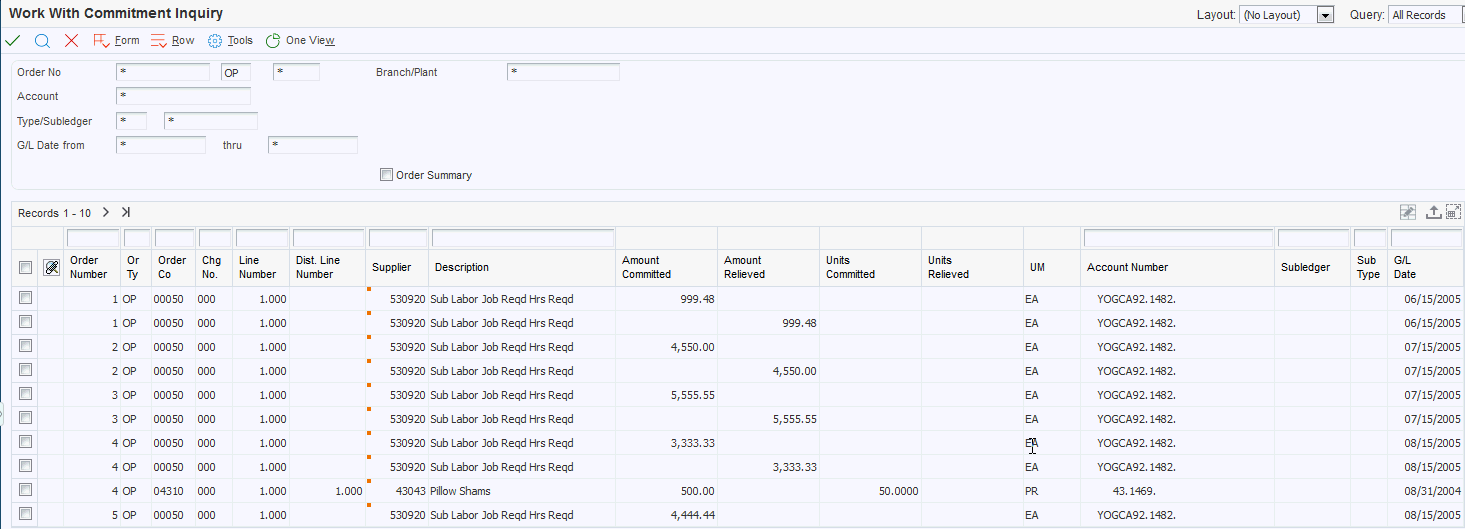This screenshot has width=1465, height=529.
Task: Enable the Order Summary checkbox
Action: (386, 175)
